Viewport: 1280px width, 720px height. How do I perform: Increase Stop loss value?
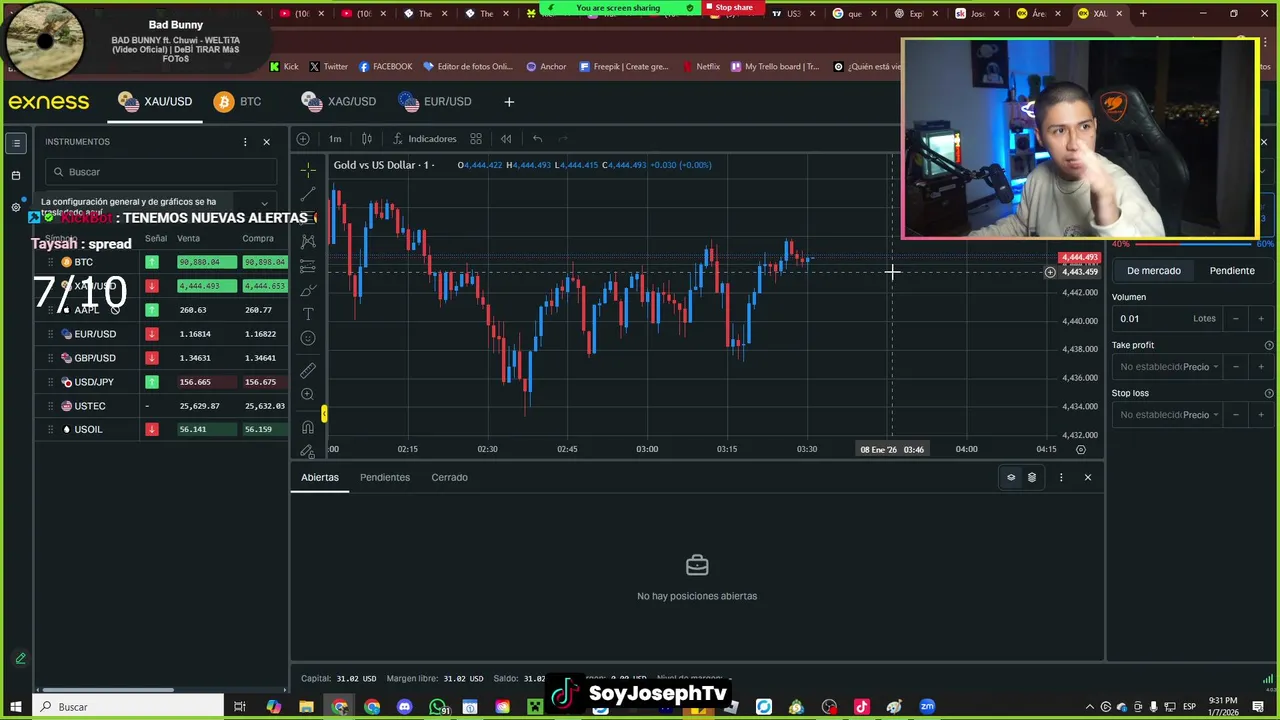click(1260, 415)
